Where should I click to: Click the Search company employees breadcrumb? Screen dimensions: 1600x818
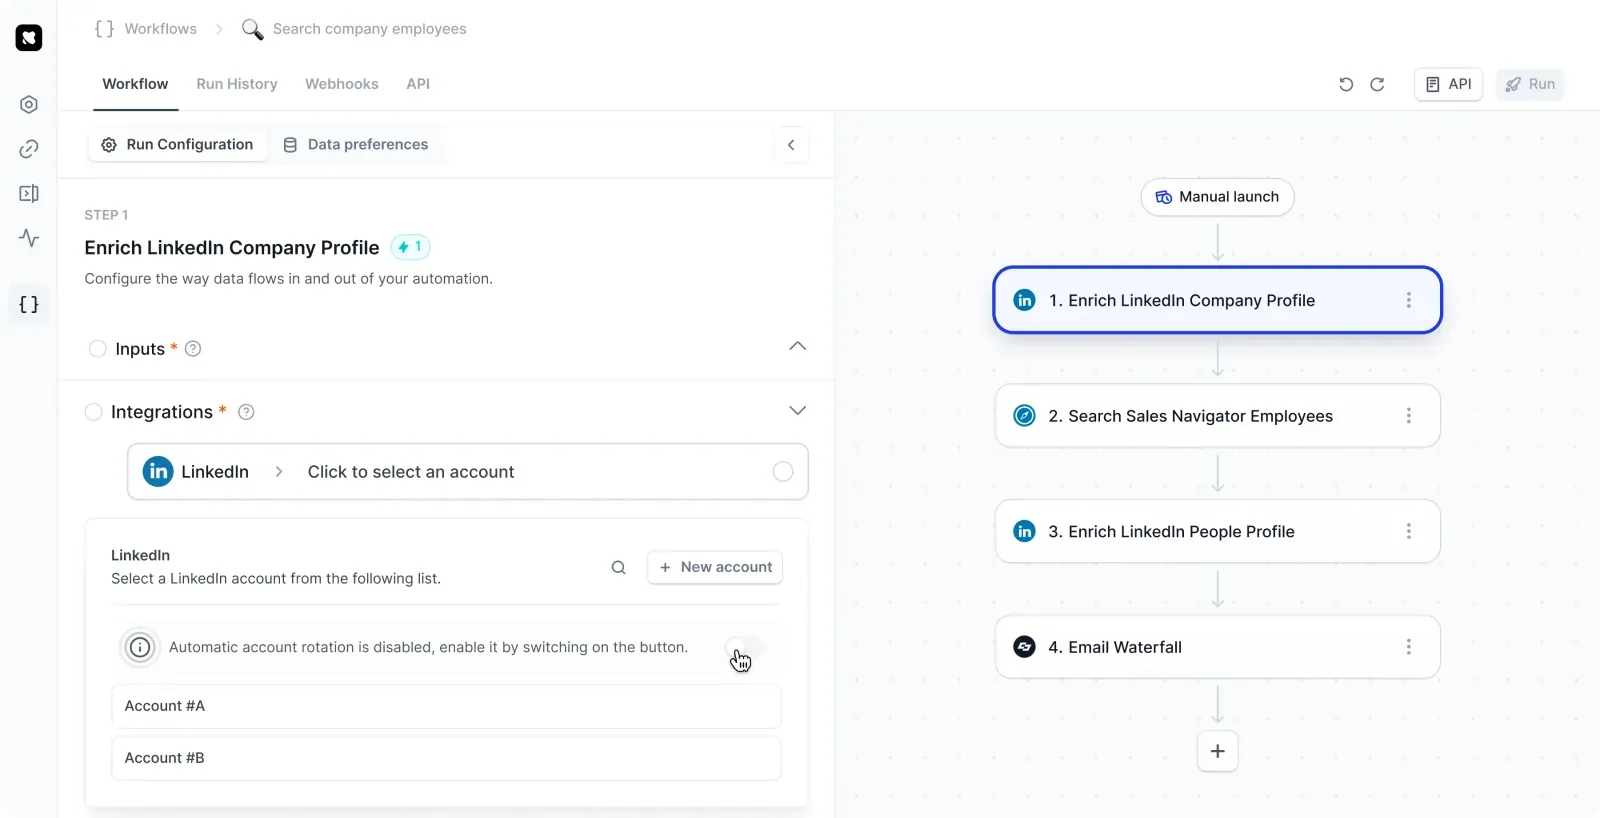[369, 29]
